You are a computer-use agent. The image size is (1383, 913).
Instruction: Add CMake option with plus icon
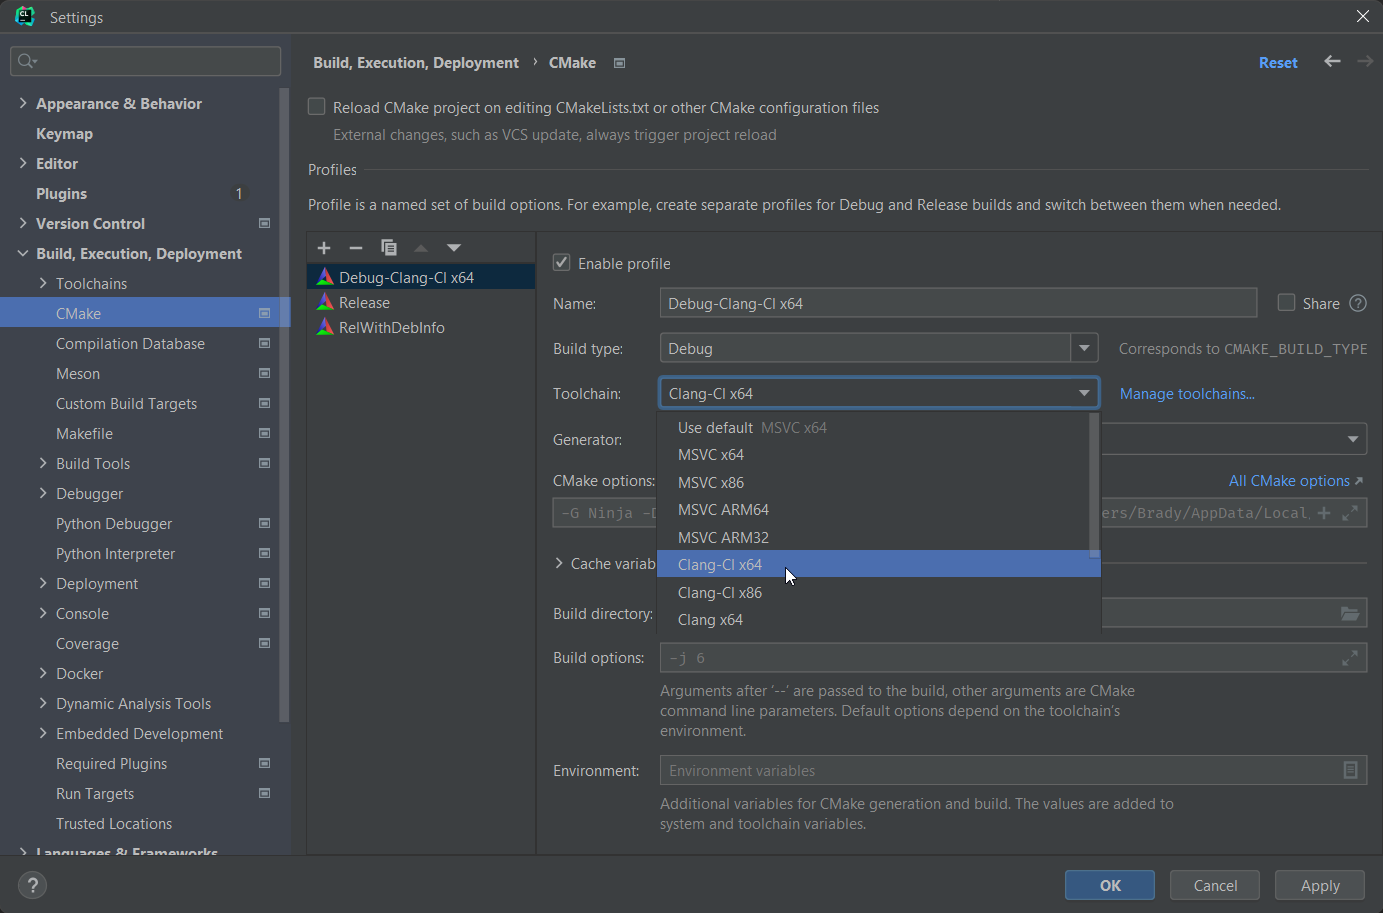pyautogui.click(x=1324, y=513)
